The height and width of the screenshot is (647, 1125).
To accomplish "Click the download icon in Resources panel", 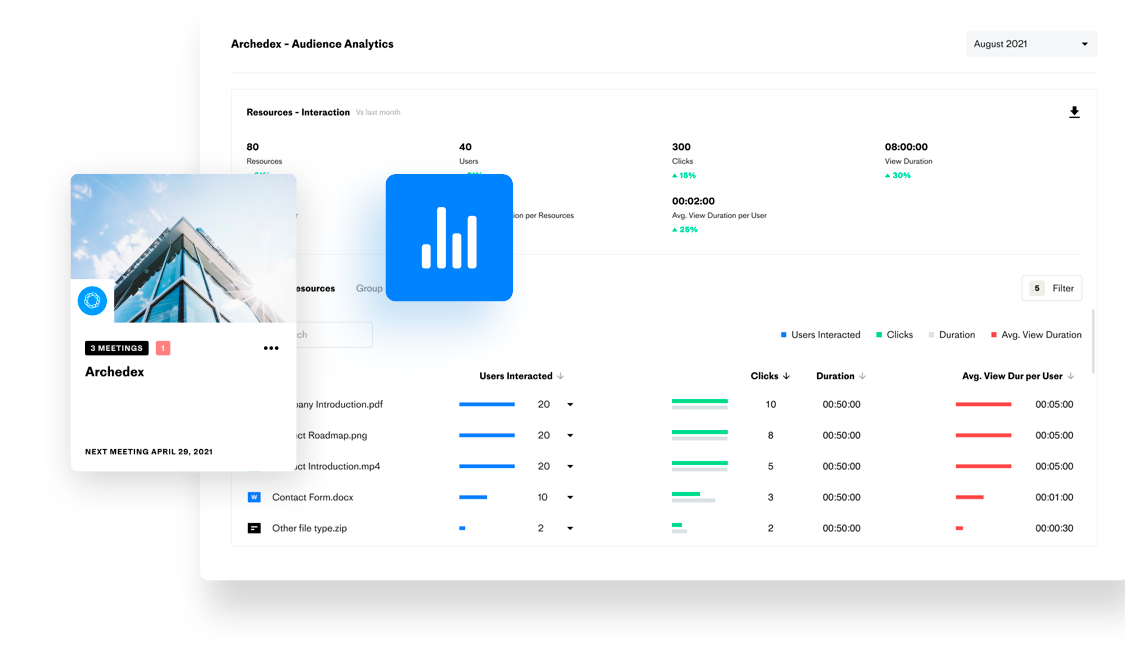I will tap(1074, 113).
